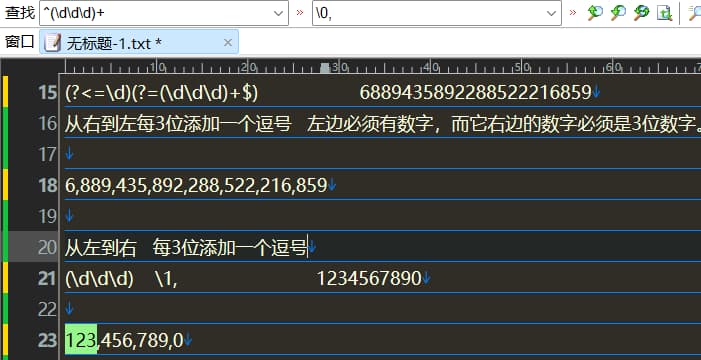The image size is (701, 360).
Task: Click Replace All magnifier with two arrows
Action: pos(642,13)
